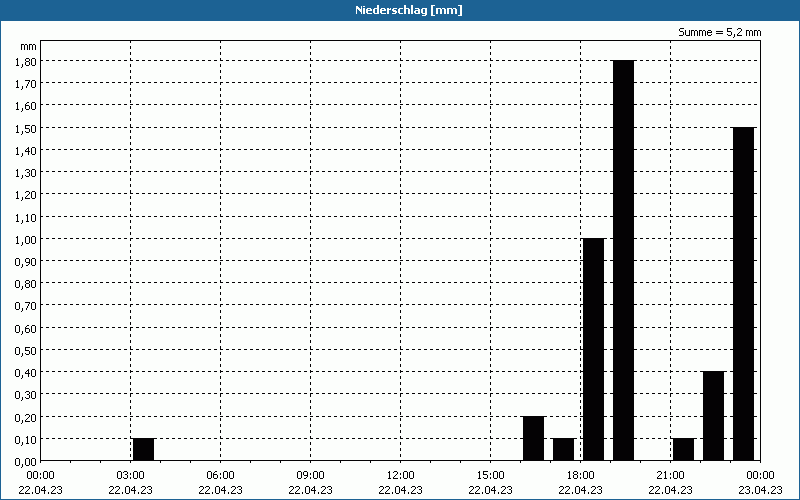Click the 03:00 time axis label
The image size is (800, 500).
click(x=131, y=476)
